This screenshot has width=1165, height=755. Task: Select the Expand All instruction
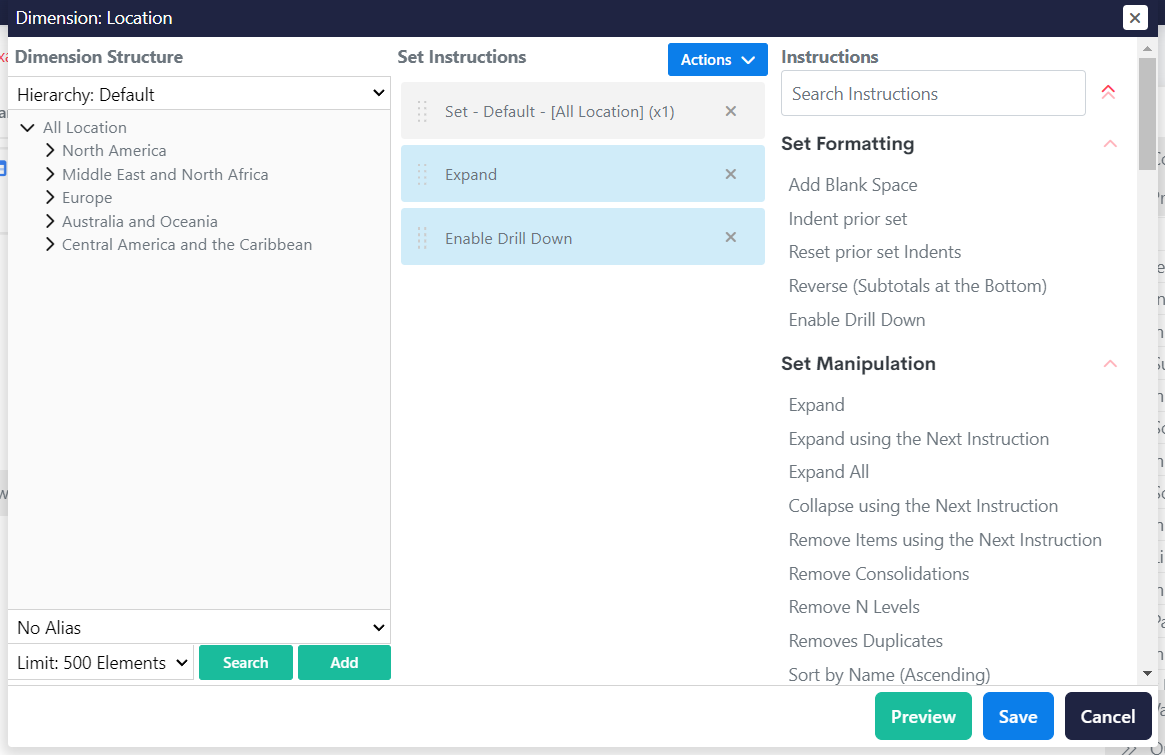(x=828, y=472)
